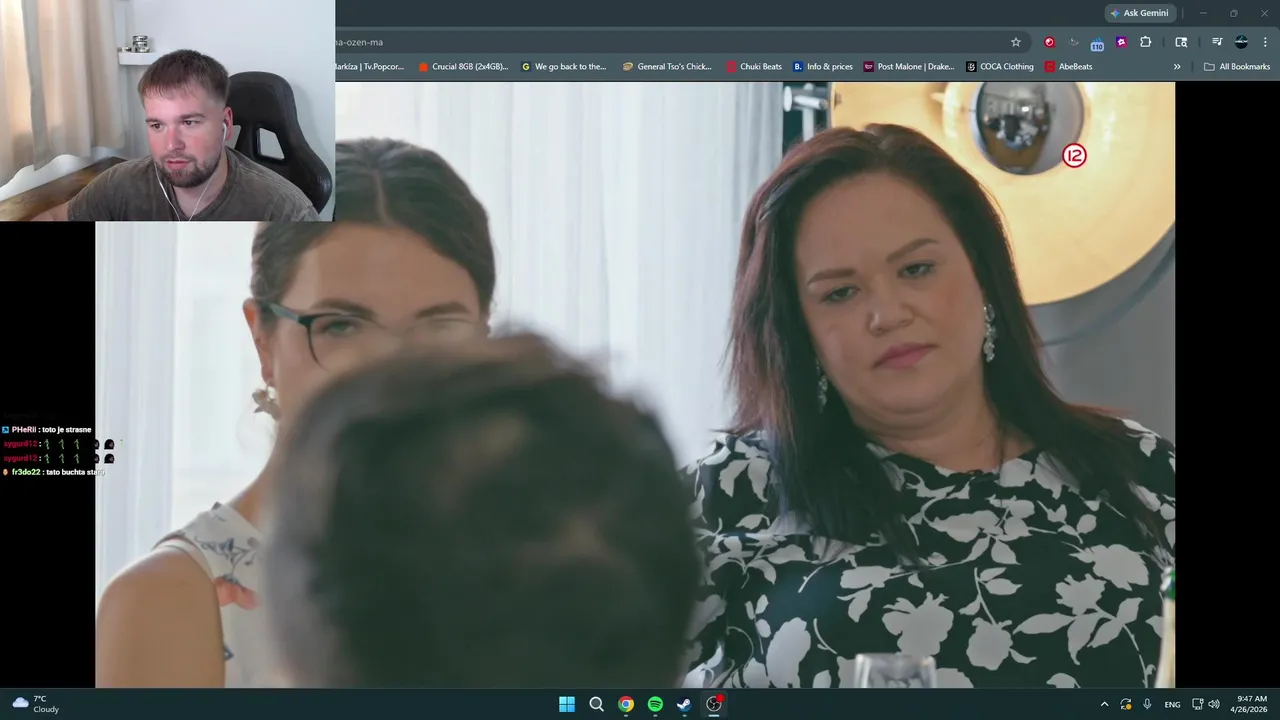Open the 'We go back to the...' bookmark
Screen dimensions: 1280x720
(564, 67)
